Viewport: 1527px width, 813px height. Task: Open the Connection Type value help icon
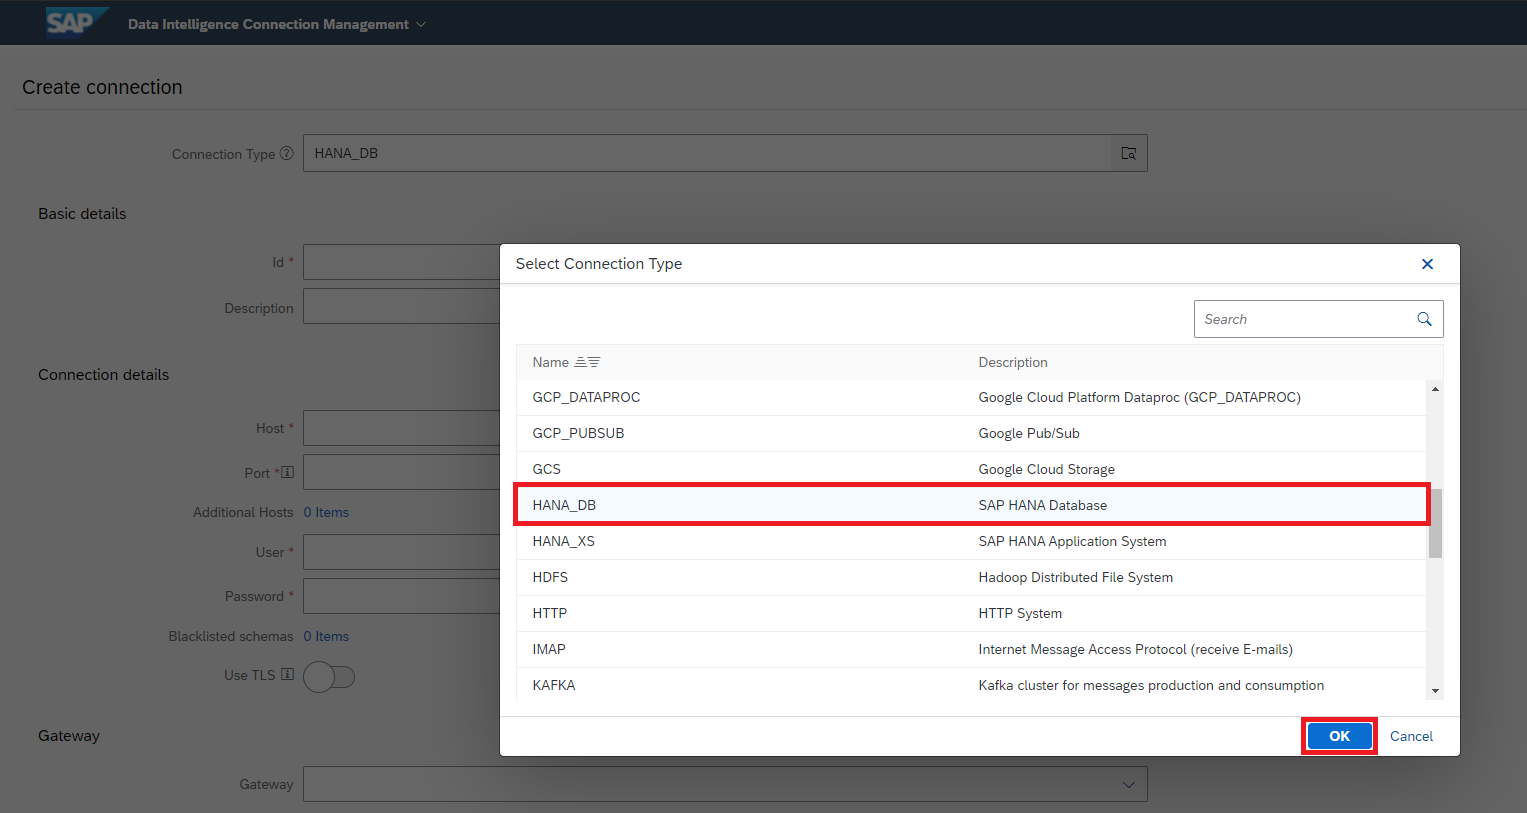[x=1128, y=153]
